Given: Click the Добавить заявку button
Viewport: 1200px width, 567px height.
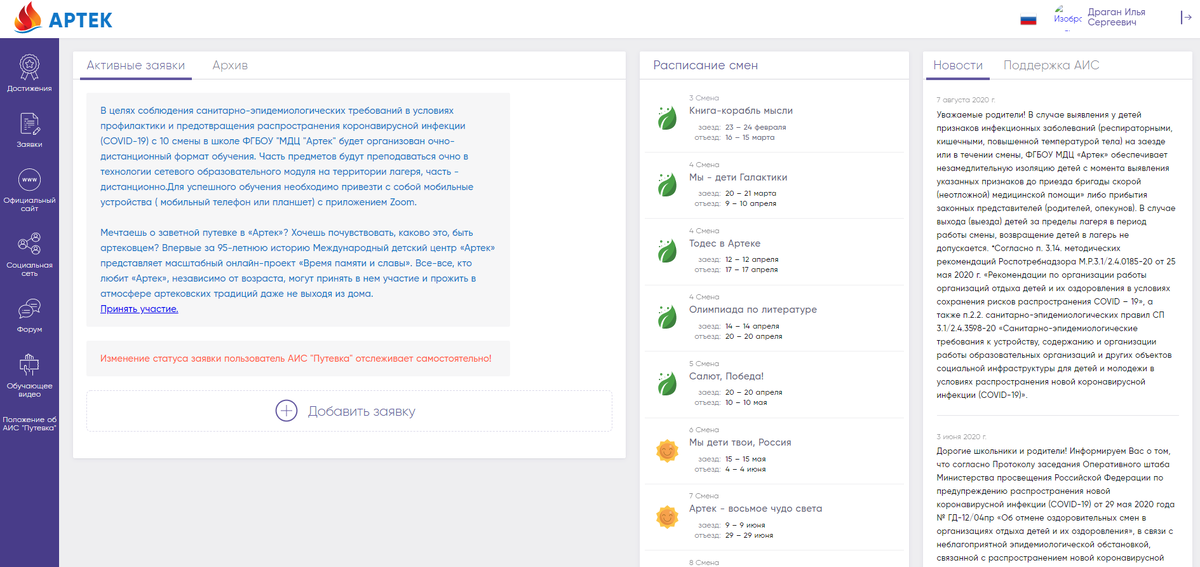Looking at the screenshot, I should point(349,411).
